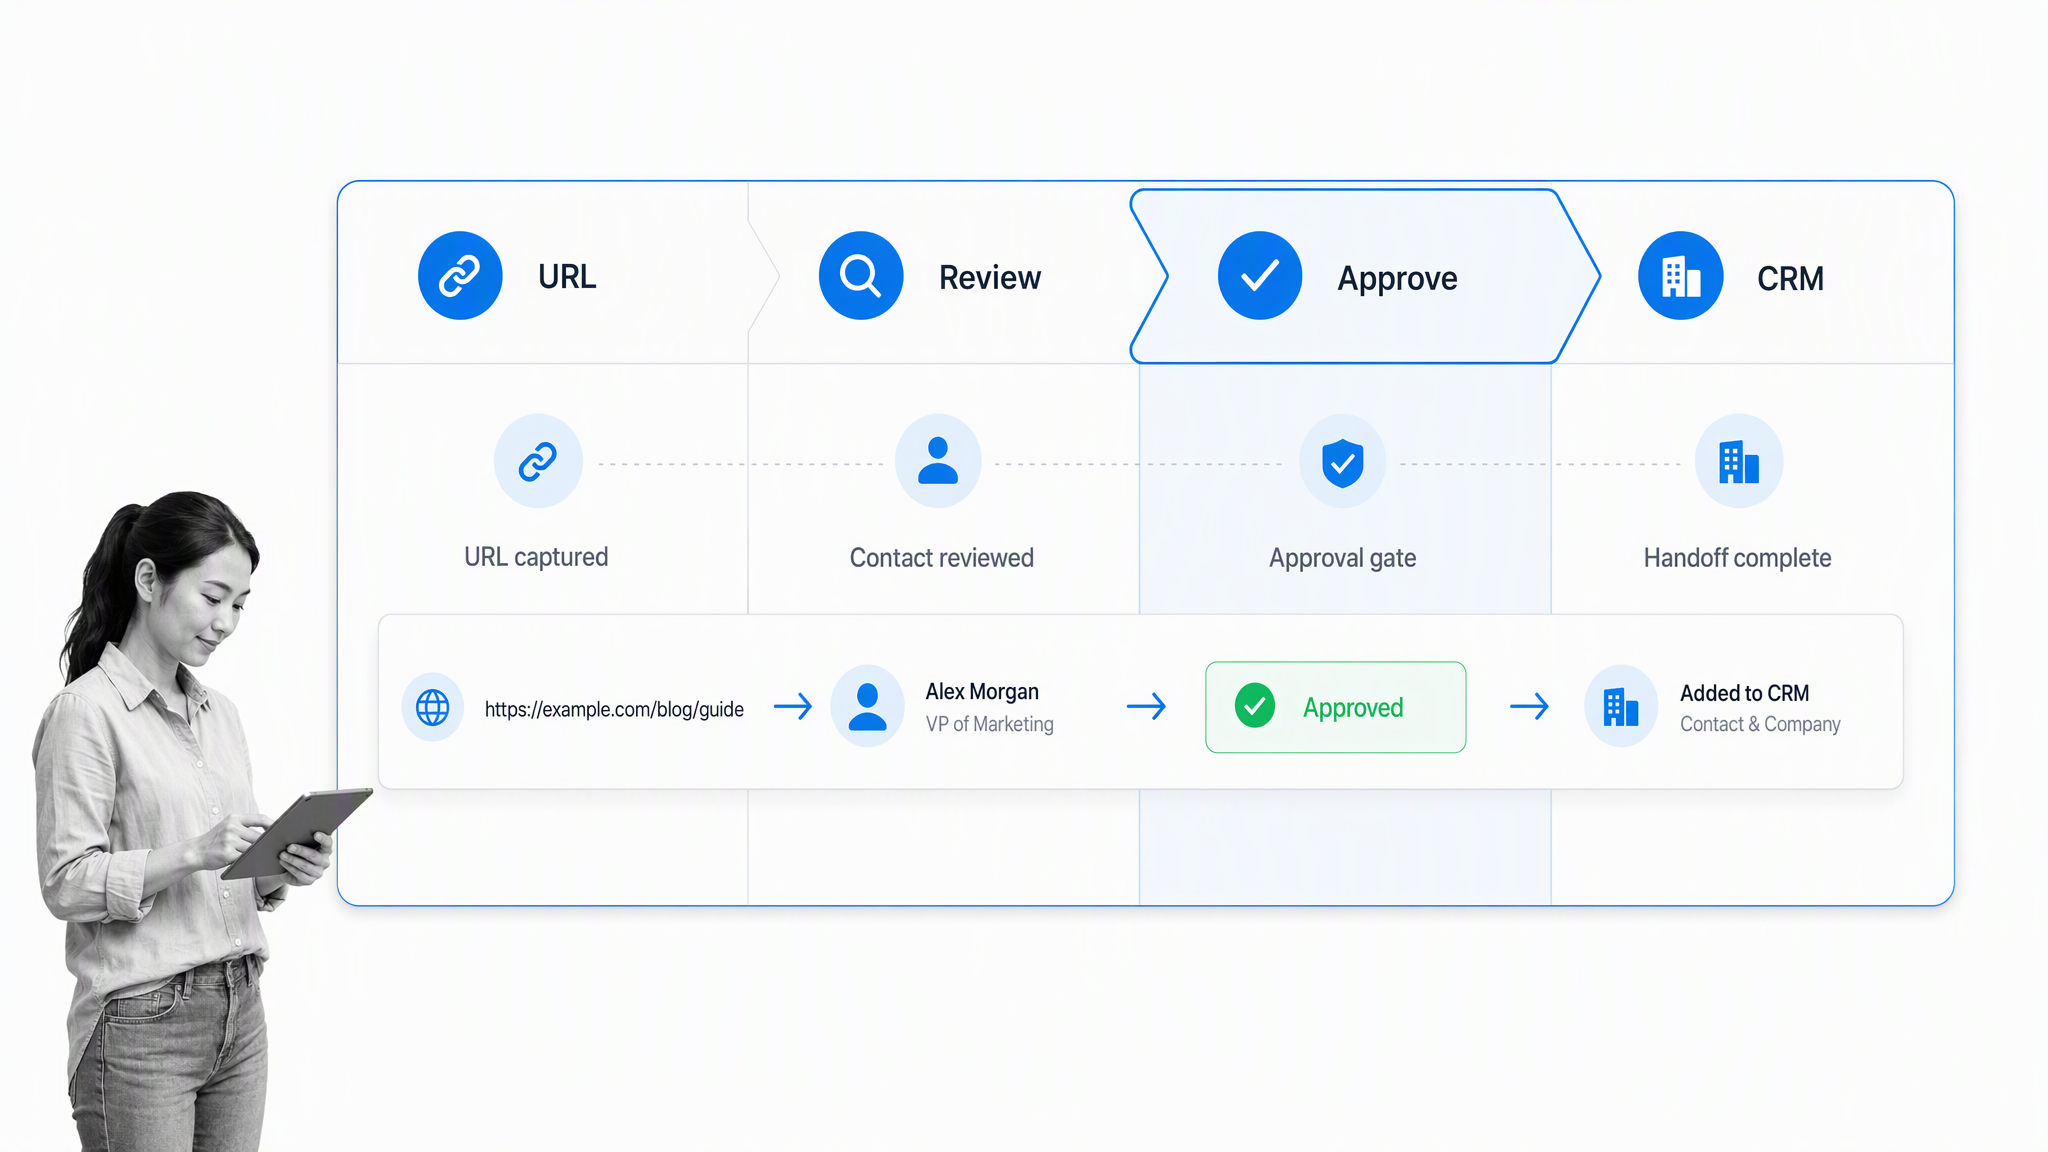Click the URL step link icon
The image size is (2048, 1152).
point(460,276)
